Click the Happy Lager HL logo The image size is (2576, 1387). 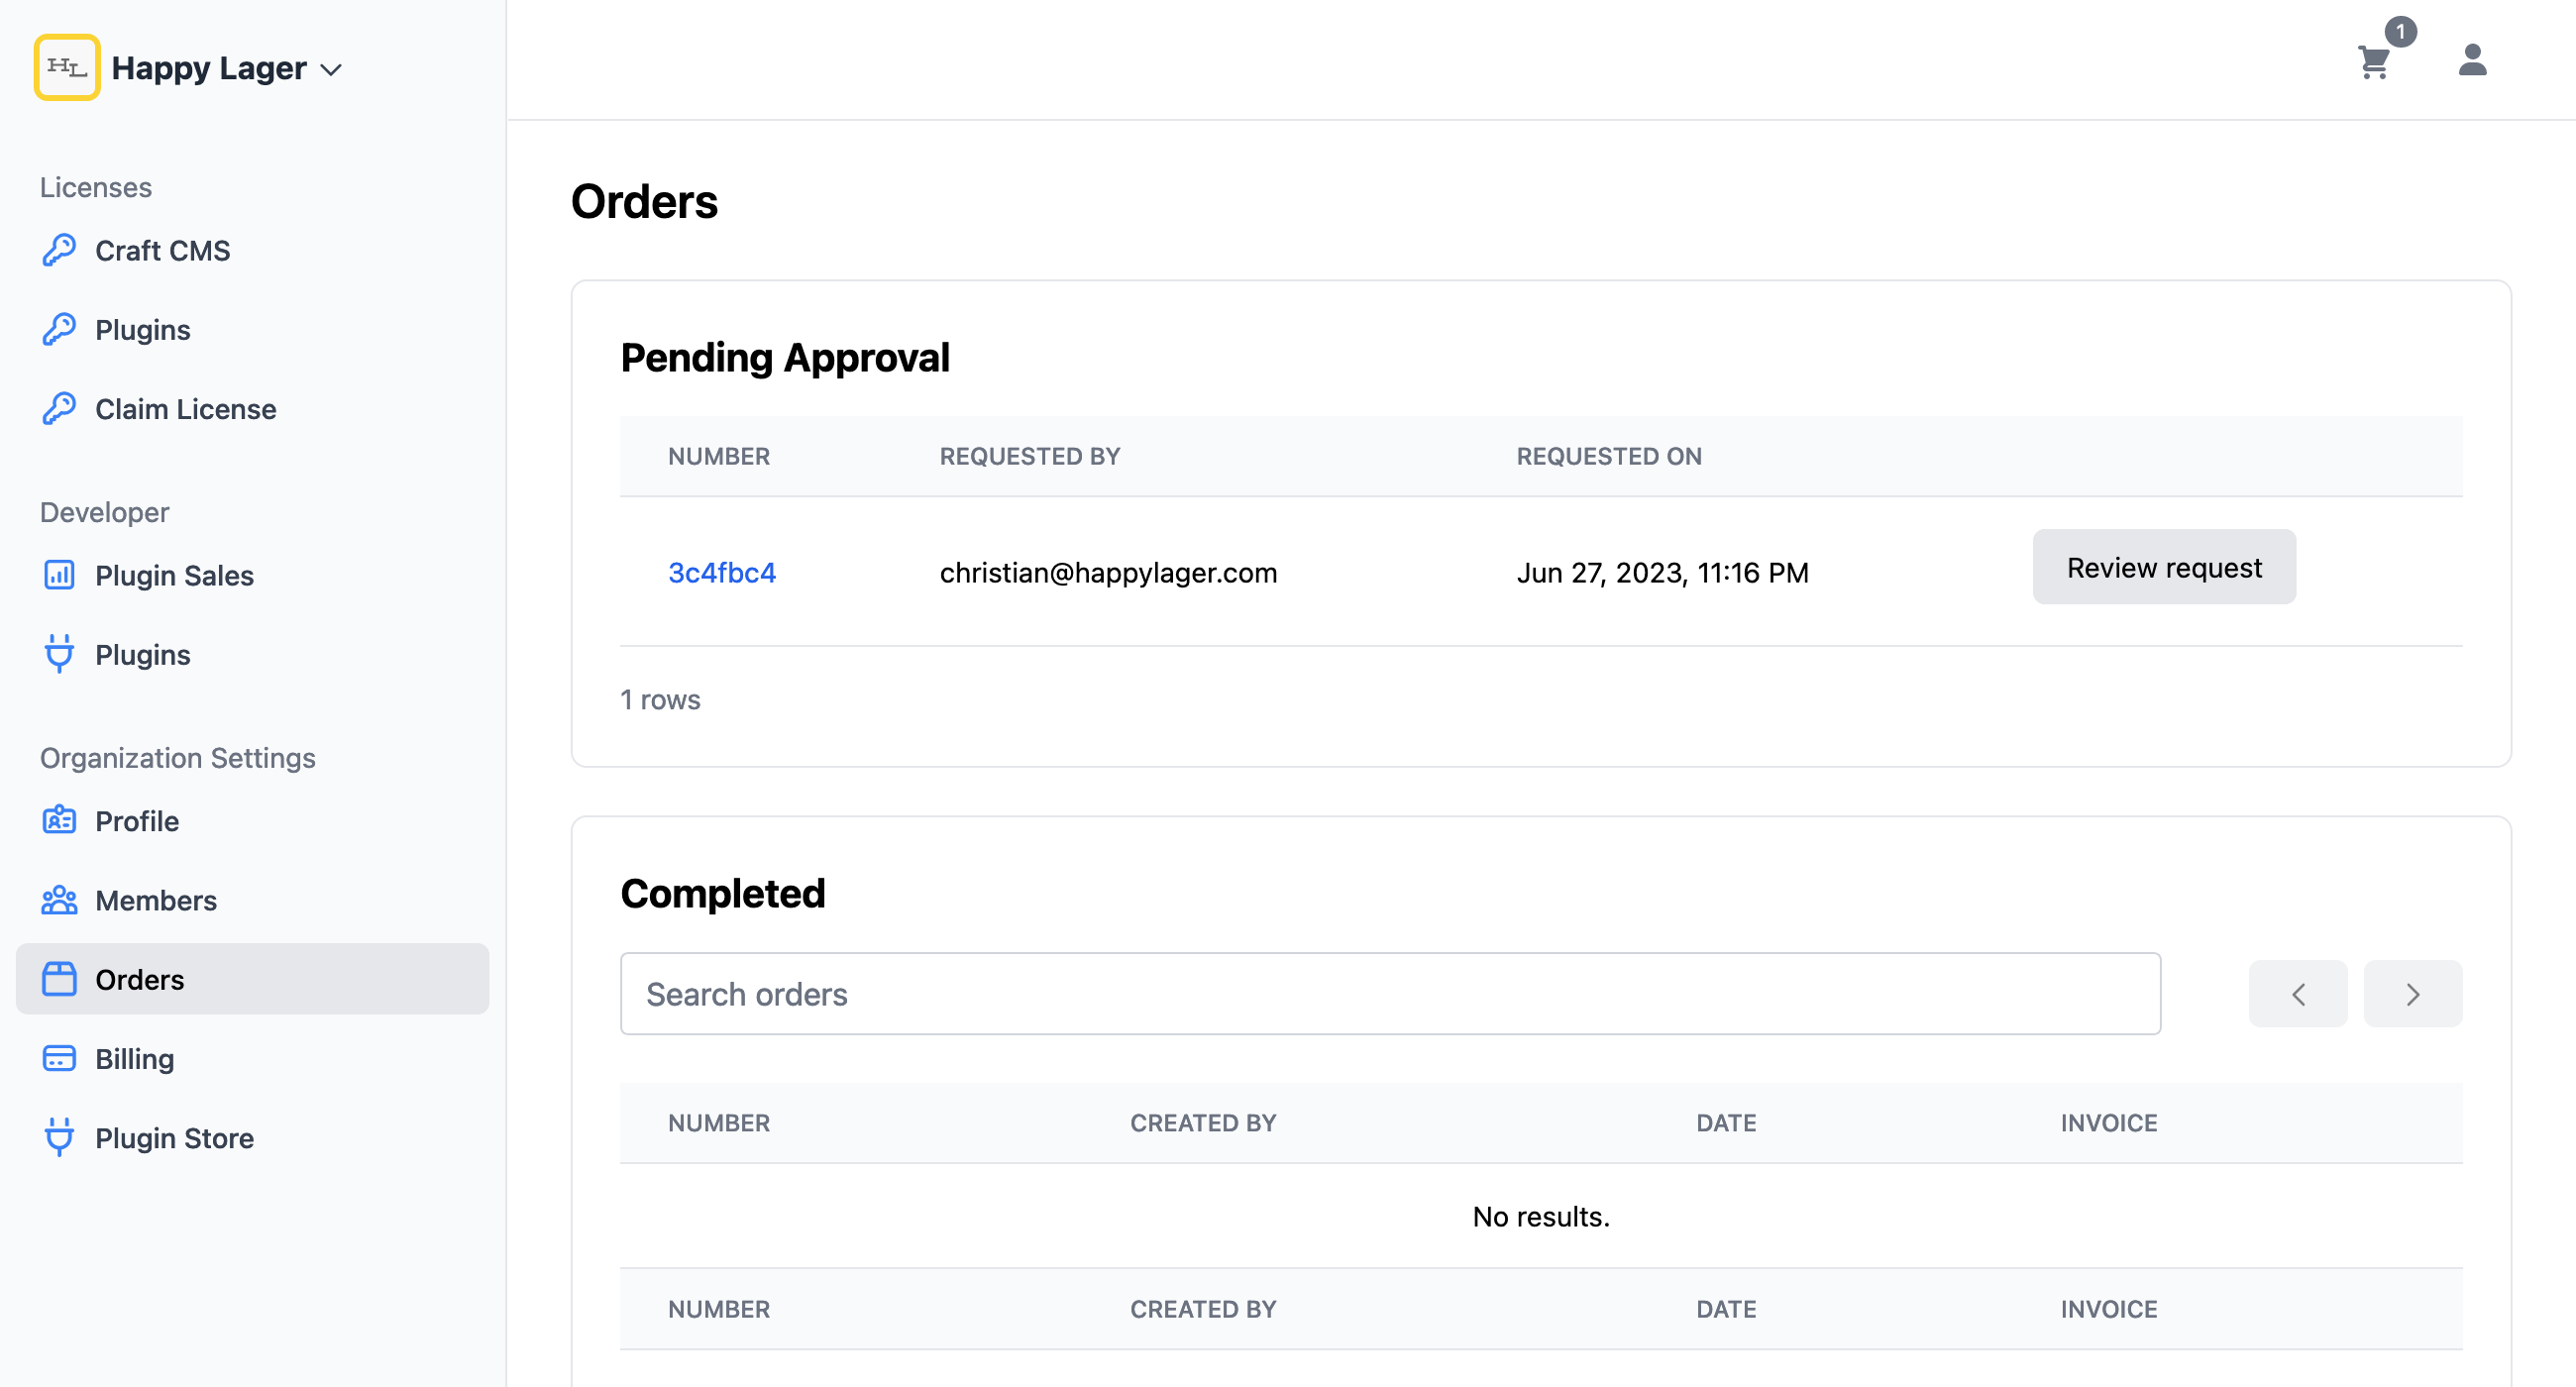pos(67,67)
